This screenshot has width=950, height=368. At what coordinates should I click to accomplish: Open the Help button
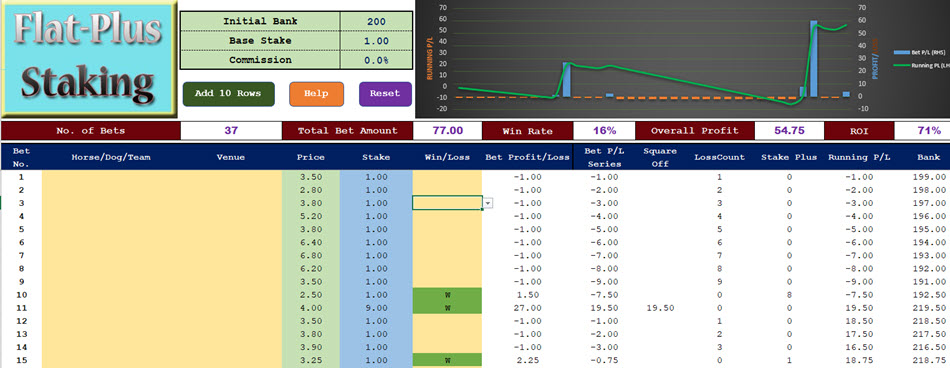click(316, 94)
